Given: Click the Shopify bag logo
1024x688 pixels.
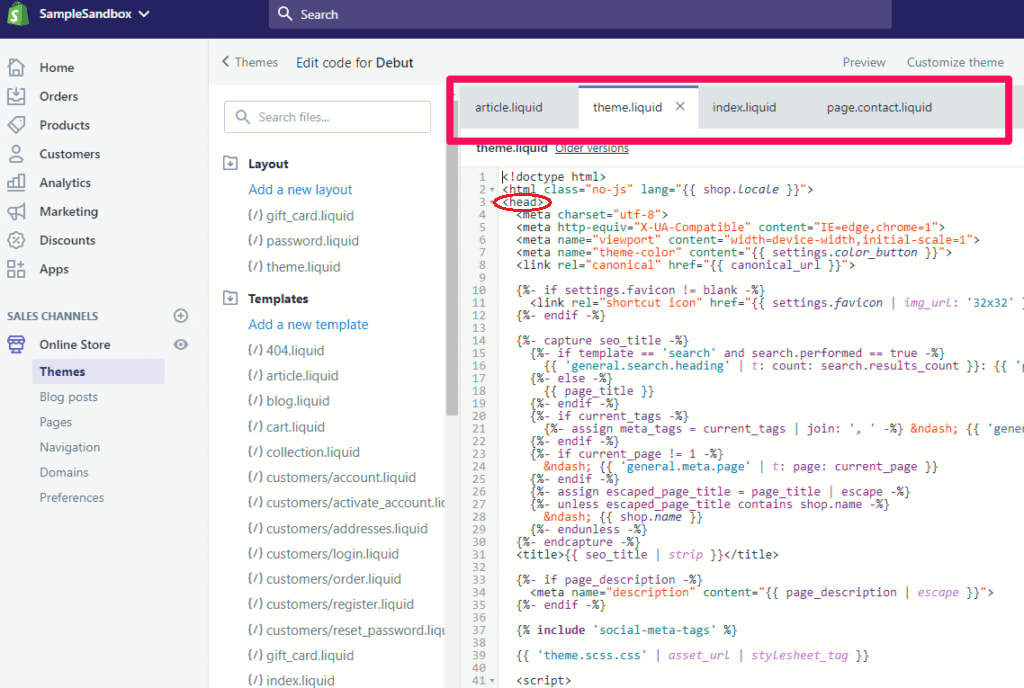Looking at the screenshot, I should coord(18,14).
